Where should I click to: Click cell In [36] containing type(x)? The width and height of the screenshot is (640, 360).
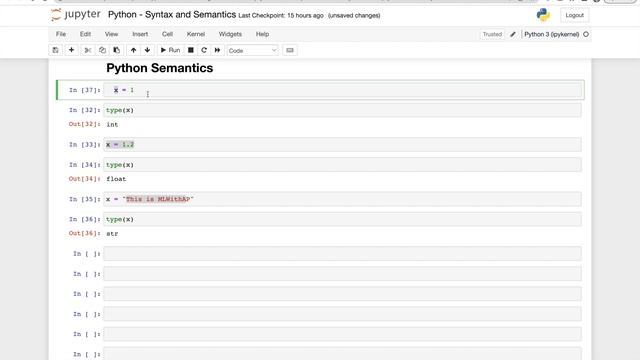point(342,219)
